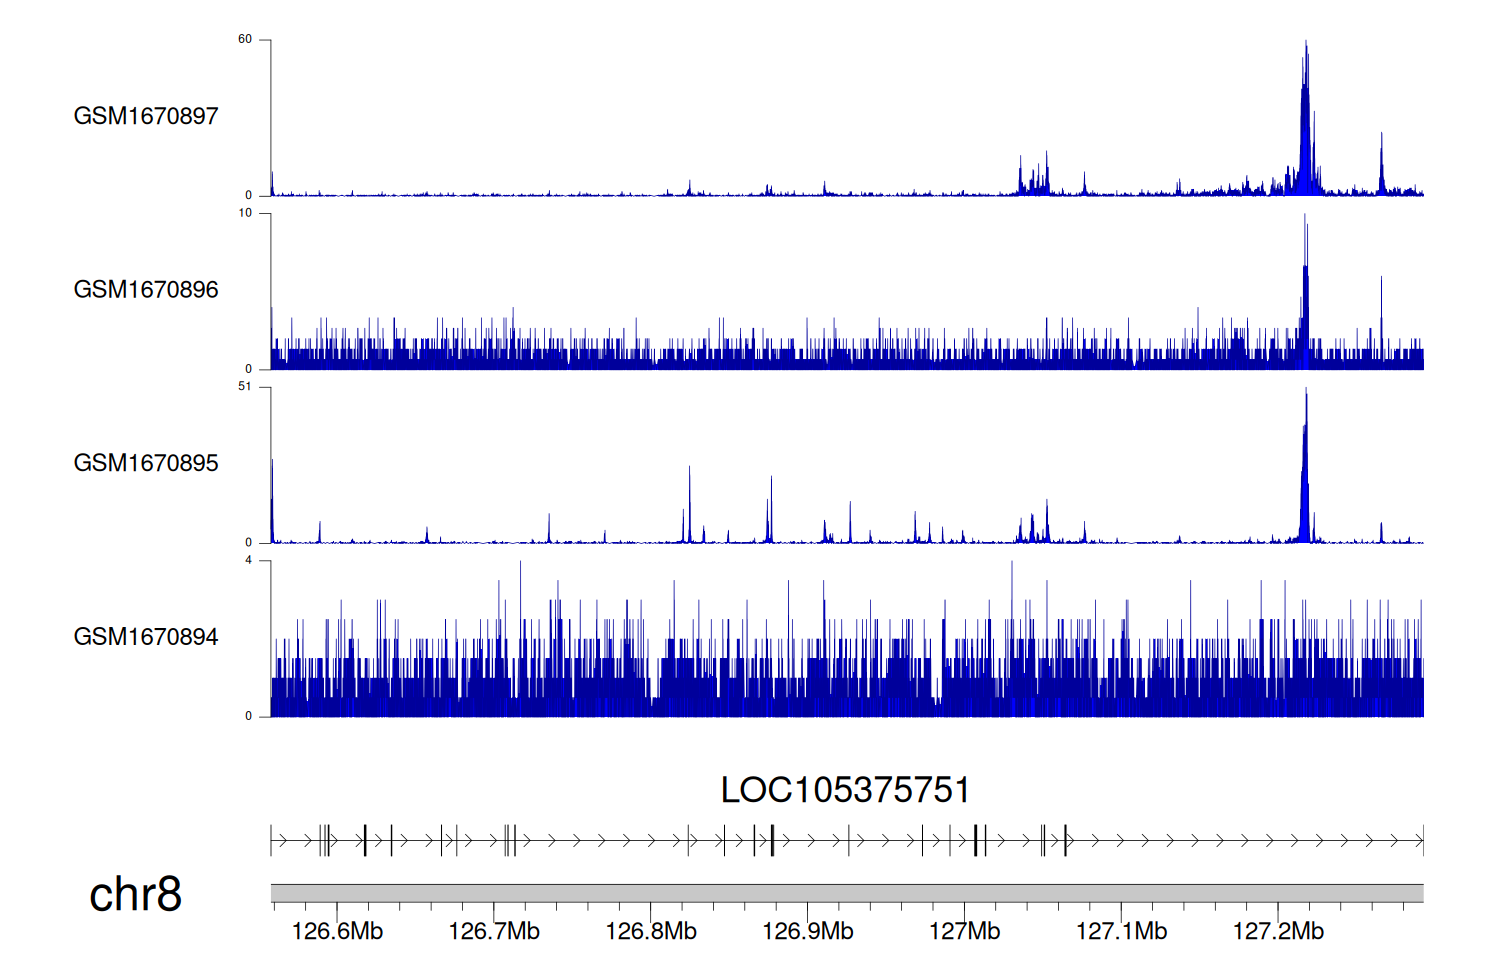Click the GSM1670895 track name
Viewport: 1500px width, 980px height.
[x=146, y=463]
